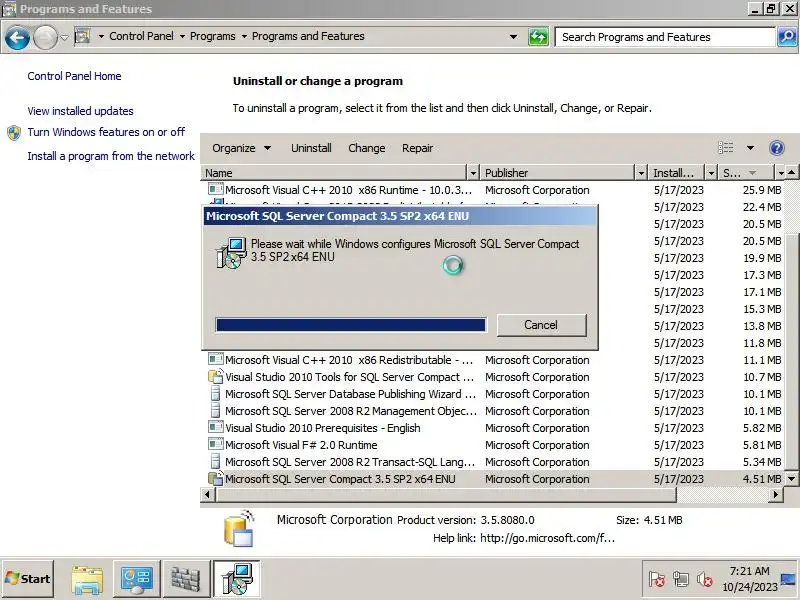Viewport: 800px width, 600px height.
Task: Open the Start menu
Action: tap(28, 579)
